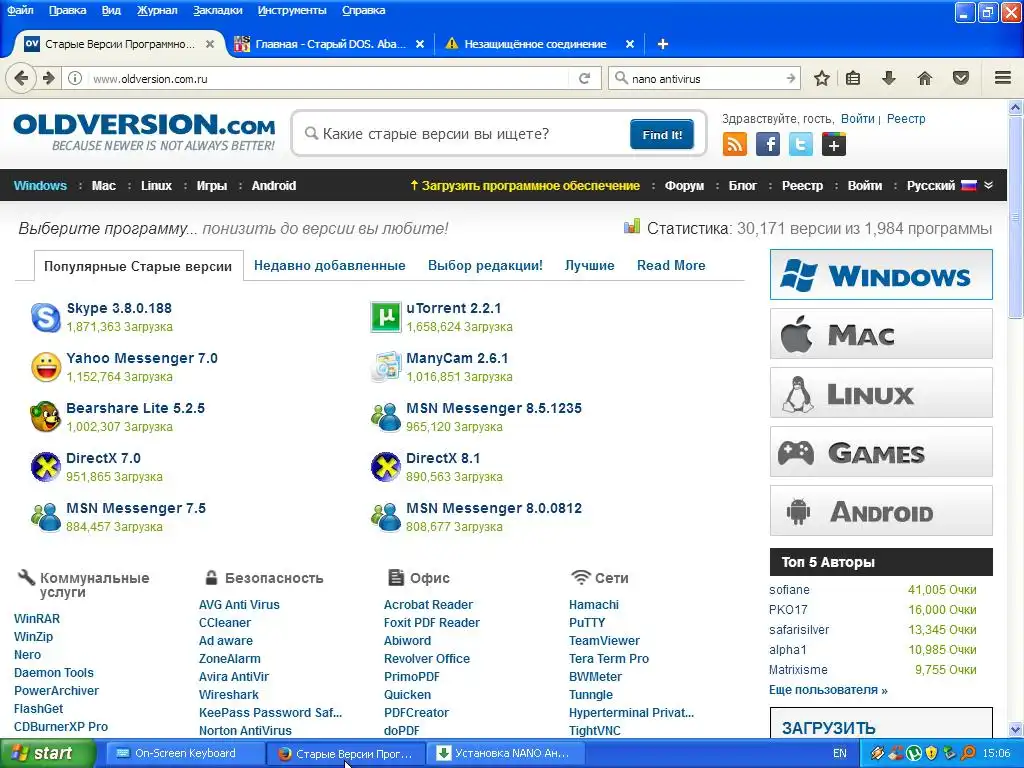Click the ManyCam 2.6.1 icon
The image size is (1024, 768).
385,367
